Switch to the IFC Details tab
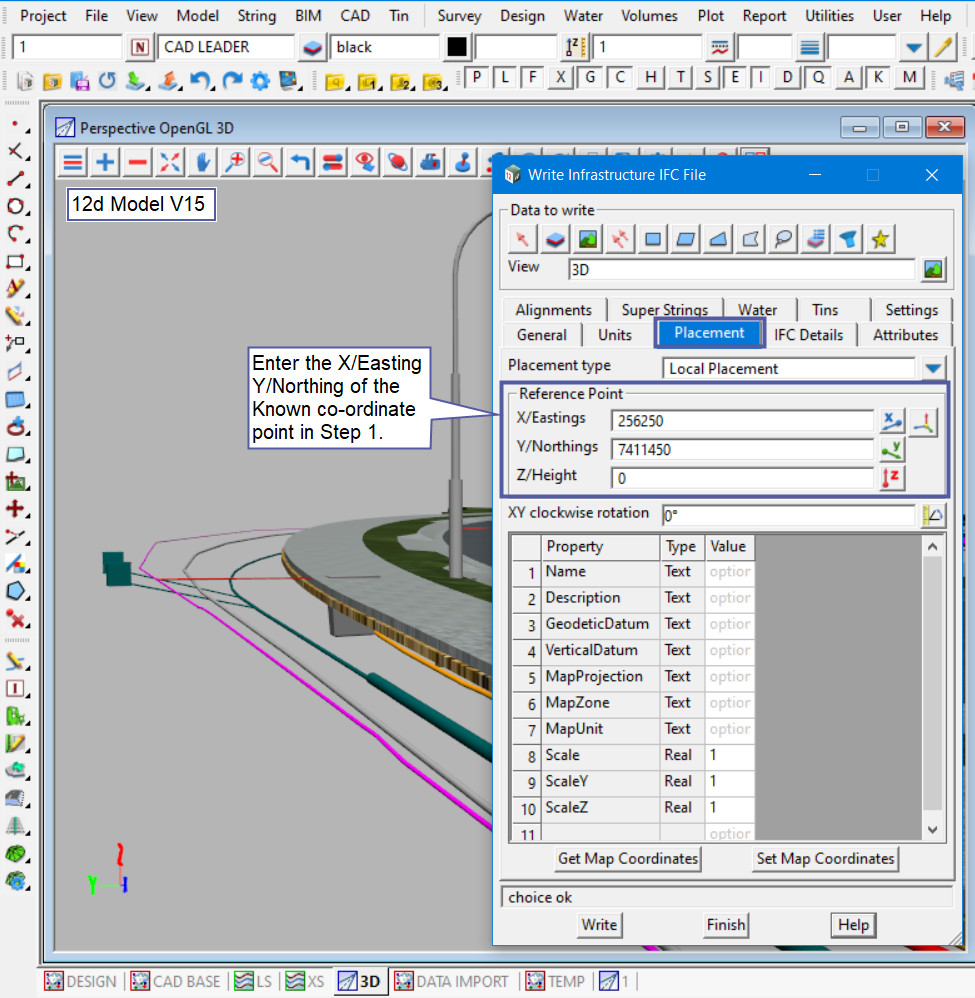Image resolution: width=975 pixels, height=998 pixels. point(808,335)
